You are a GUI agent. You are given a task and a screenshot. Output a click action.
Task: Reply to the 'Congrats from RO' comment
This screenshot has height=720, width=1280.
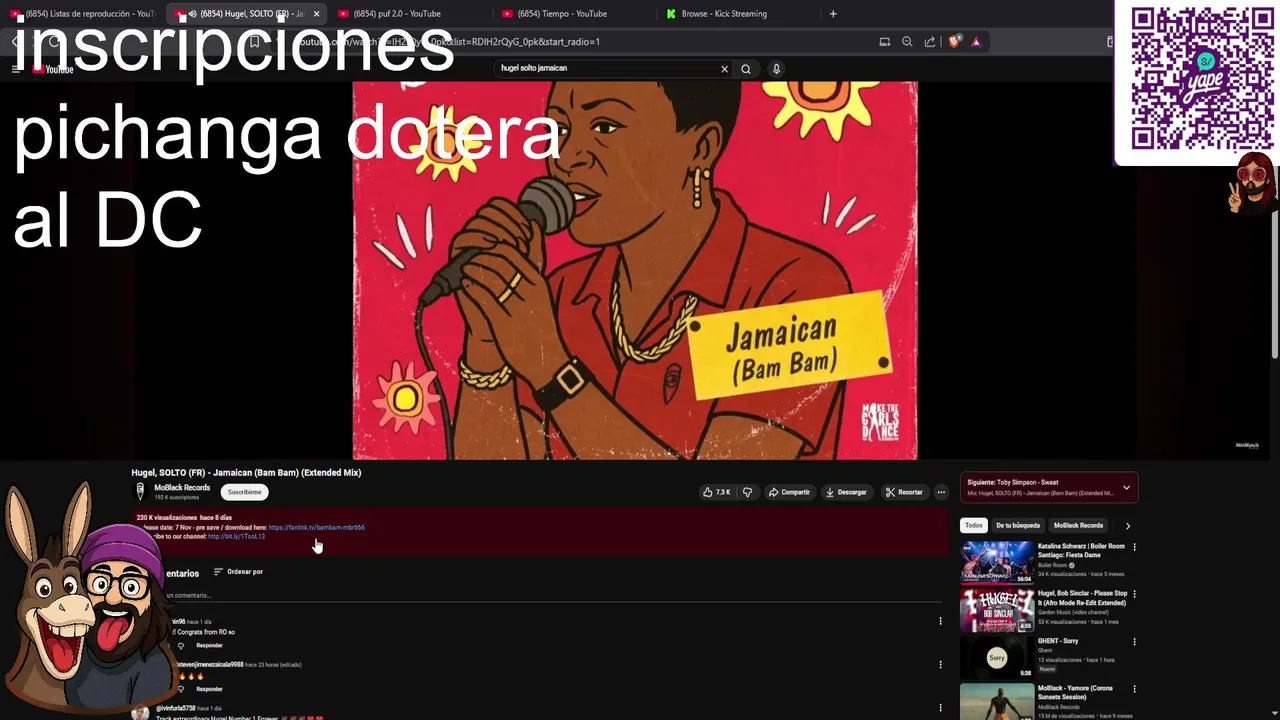click(209, 645)
